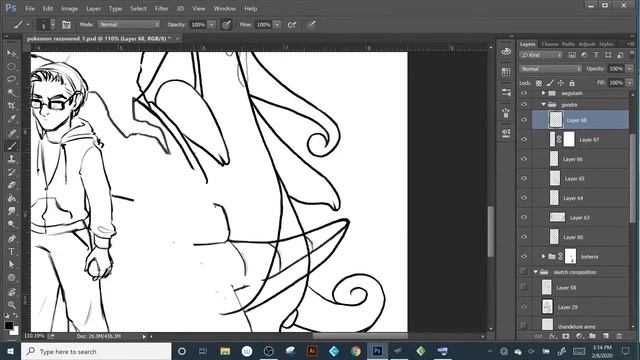Open brush preset picker dropdown
The image size is (640, 360).
pos(53,25)
